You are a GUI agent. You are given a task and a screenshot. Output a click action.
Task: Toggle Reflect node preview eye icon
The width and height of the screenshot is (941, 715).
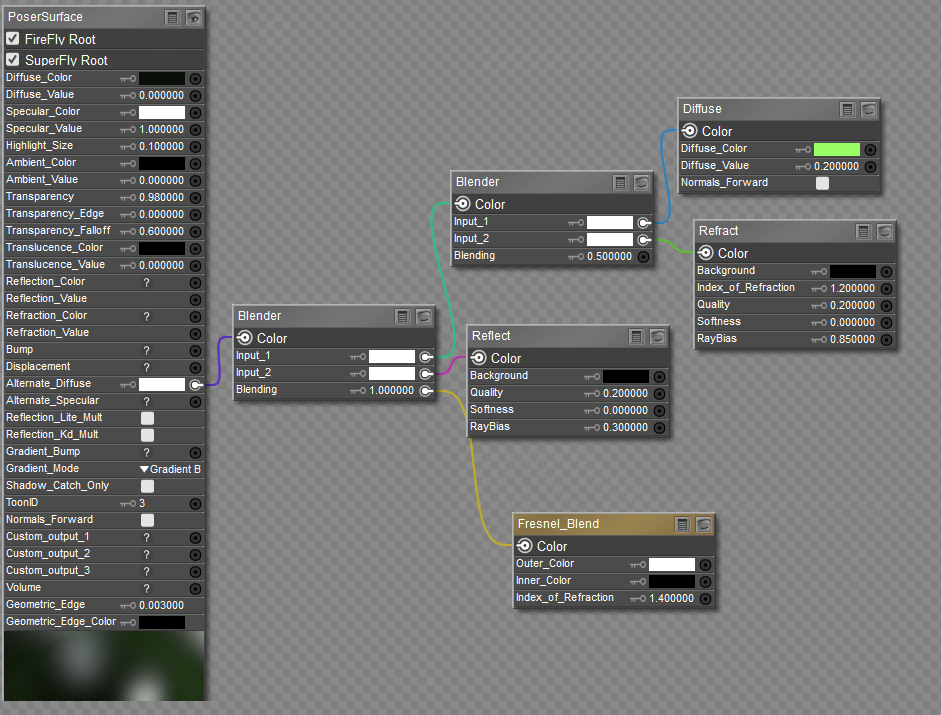click(x=658, y=337)
